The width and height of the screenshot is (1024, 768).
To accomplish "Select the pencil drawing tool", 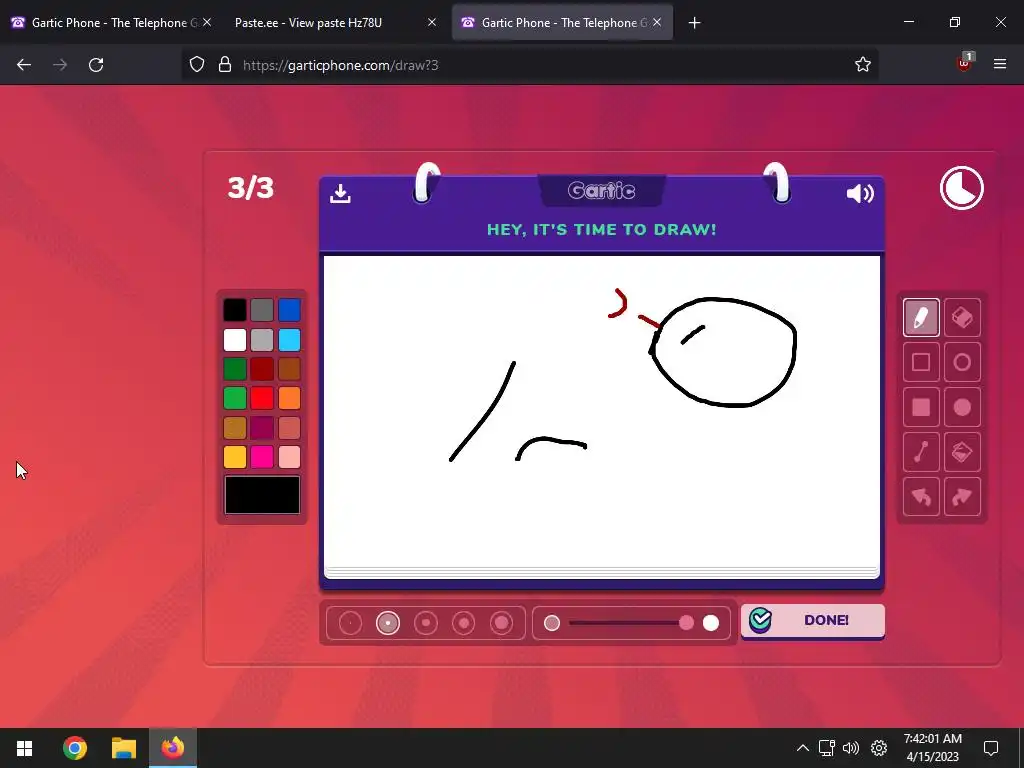I will (921, 318).
